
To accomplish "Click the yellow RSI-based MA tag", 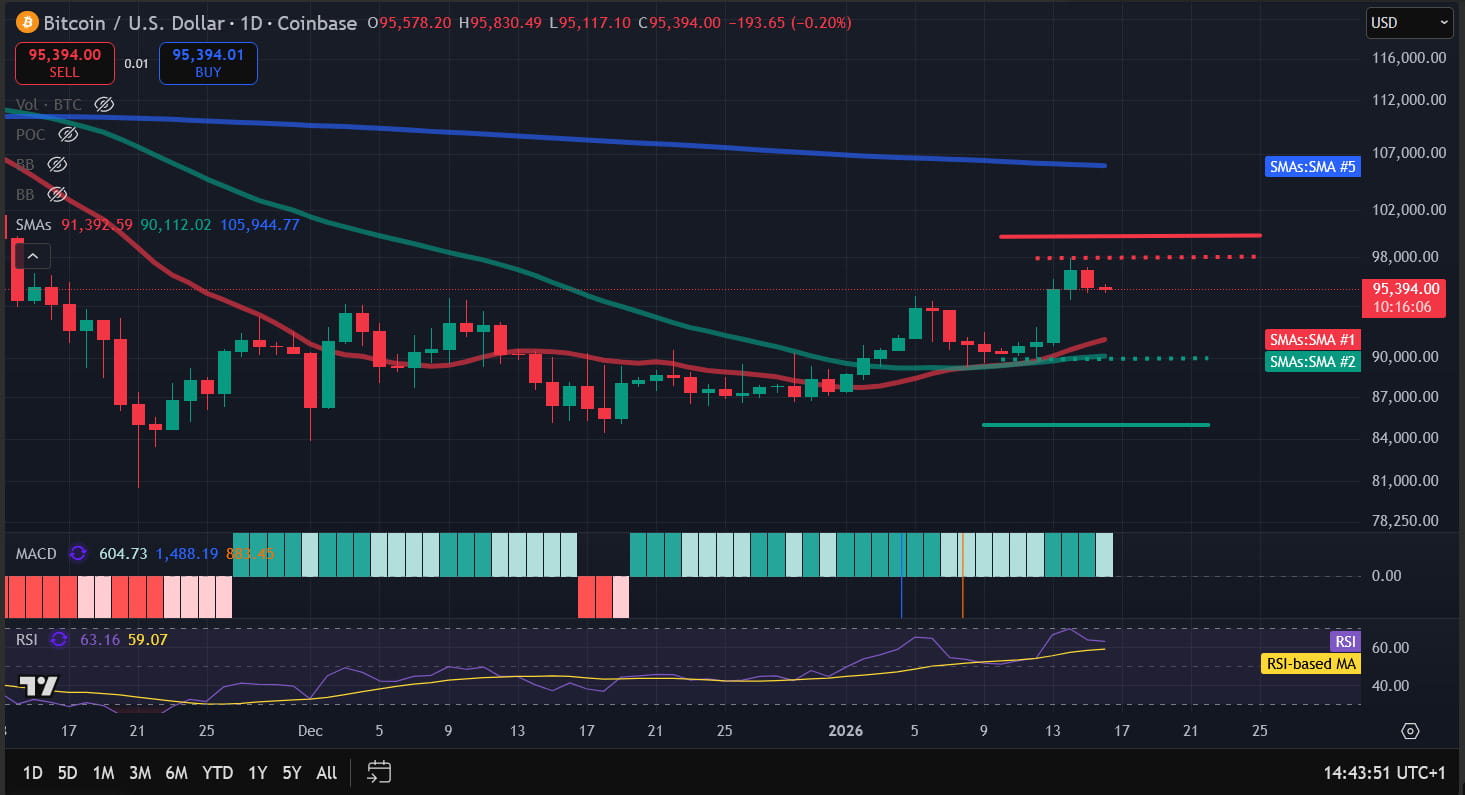I will pyautogui.click(x=1310, y=663).
